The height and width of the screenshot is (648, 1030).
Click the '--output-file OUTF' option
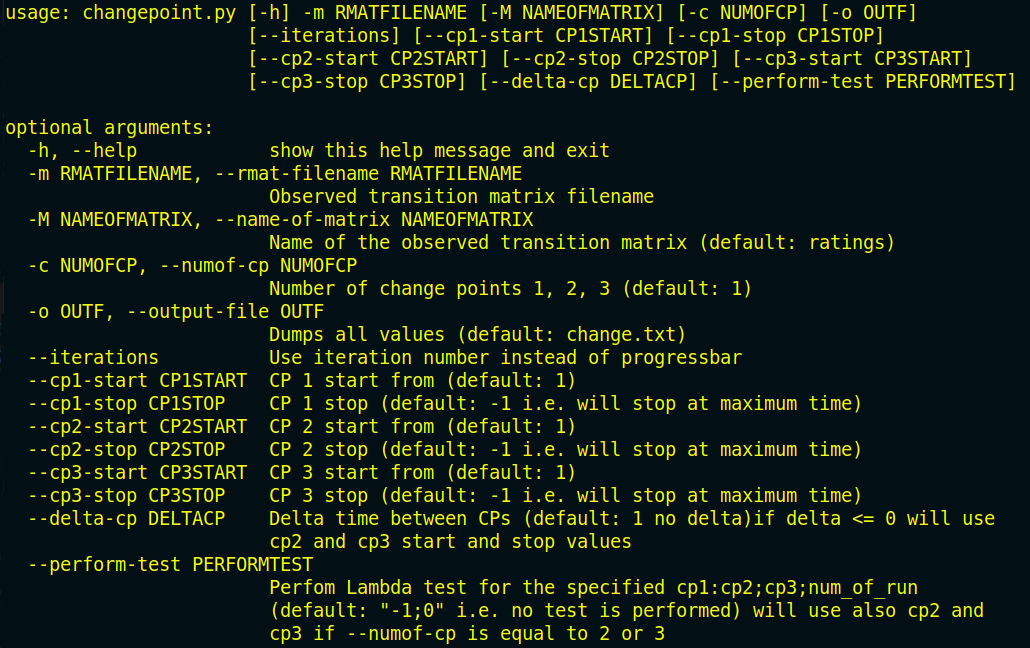tap(225, 312)
